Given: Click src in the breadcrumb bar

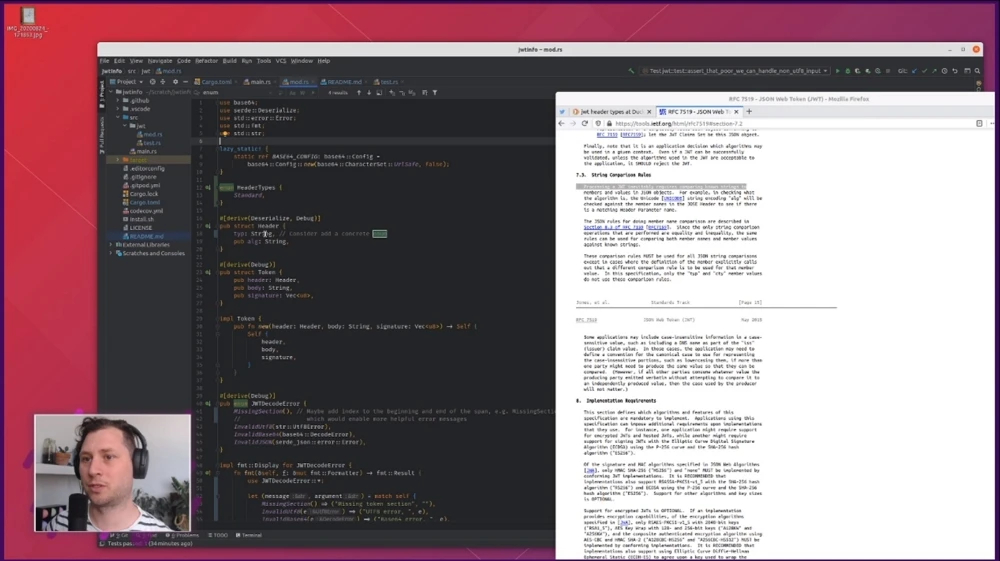Looking at the screenshot, I should tap(131, 71).
